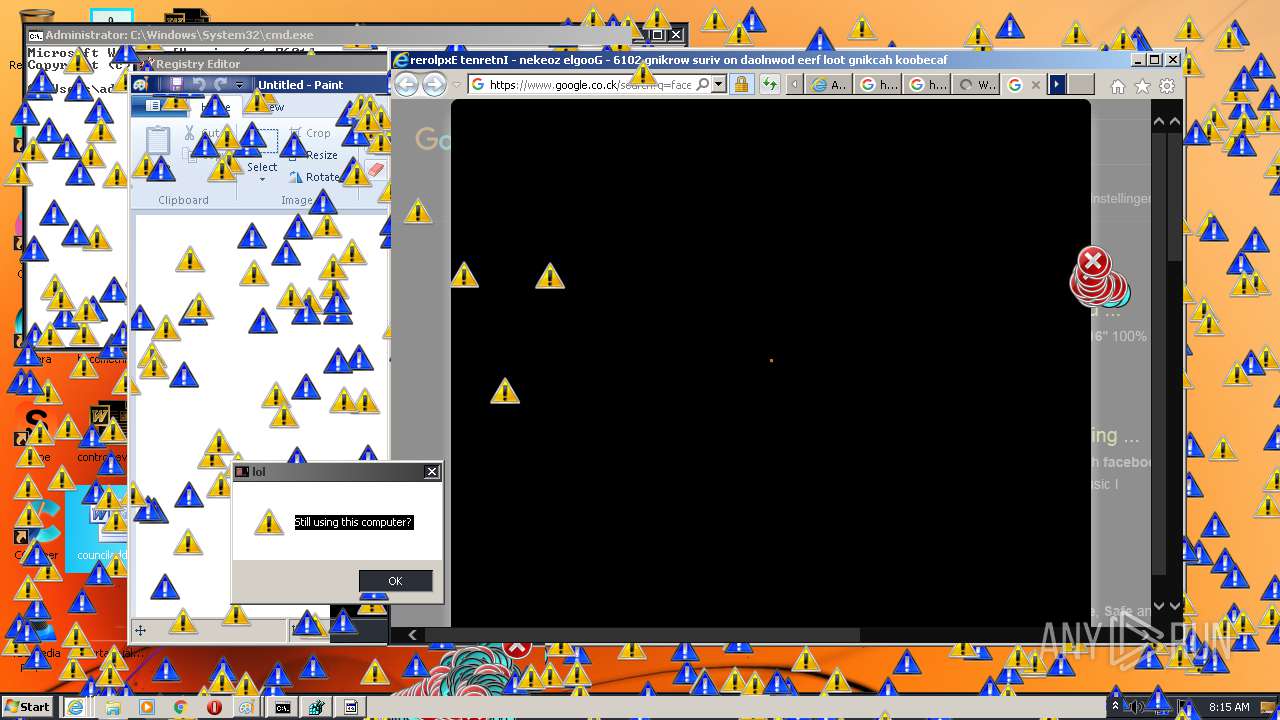The image size is (1280, 720).
Task: Switch to the loading IE tab W...
Action: point(976,85)
